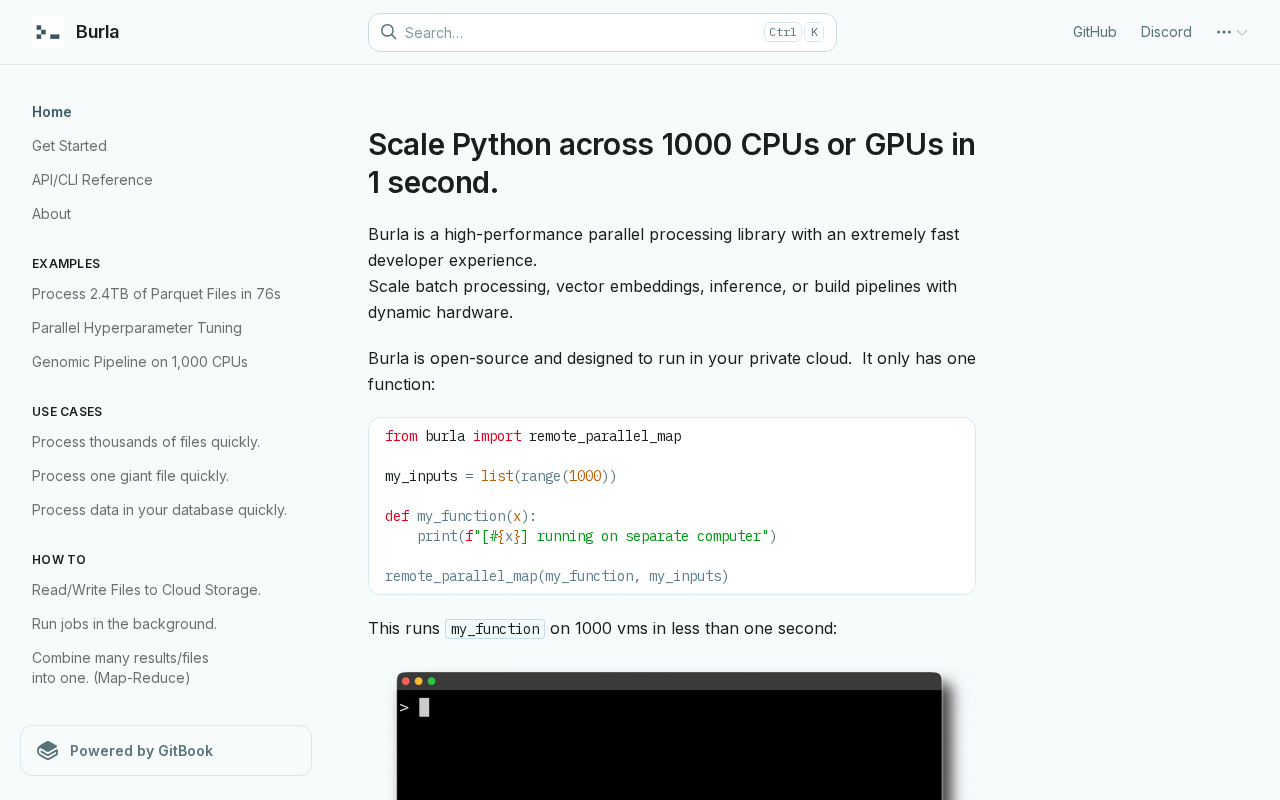Viewport: 1280px width, 800px height.
Task: Click the green terminal window dot
Action: click(432, 681)
